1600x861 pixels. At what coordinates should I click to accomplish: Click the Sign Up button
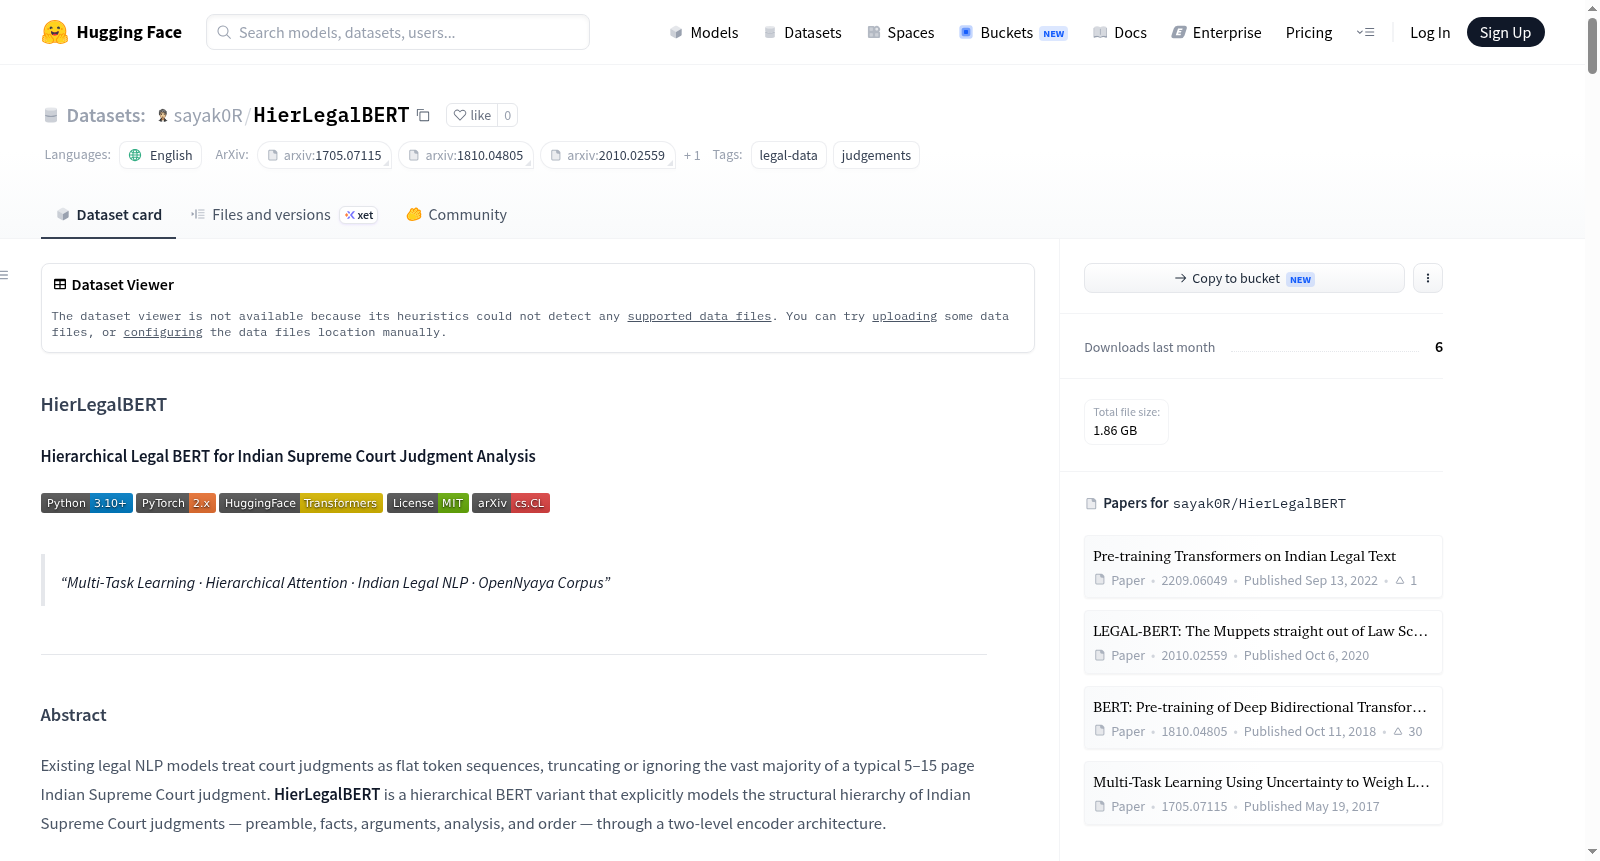(x=1505, y=32)
